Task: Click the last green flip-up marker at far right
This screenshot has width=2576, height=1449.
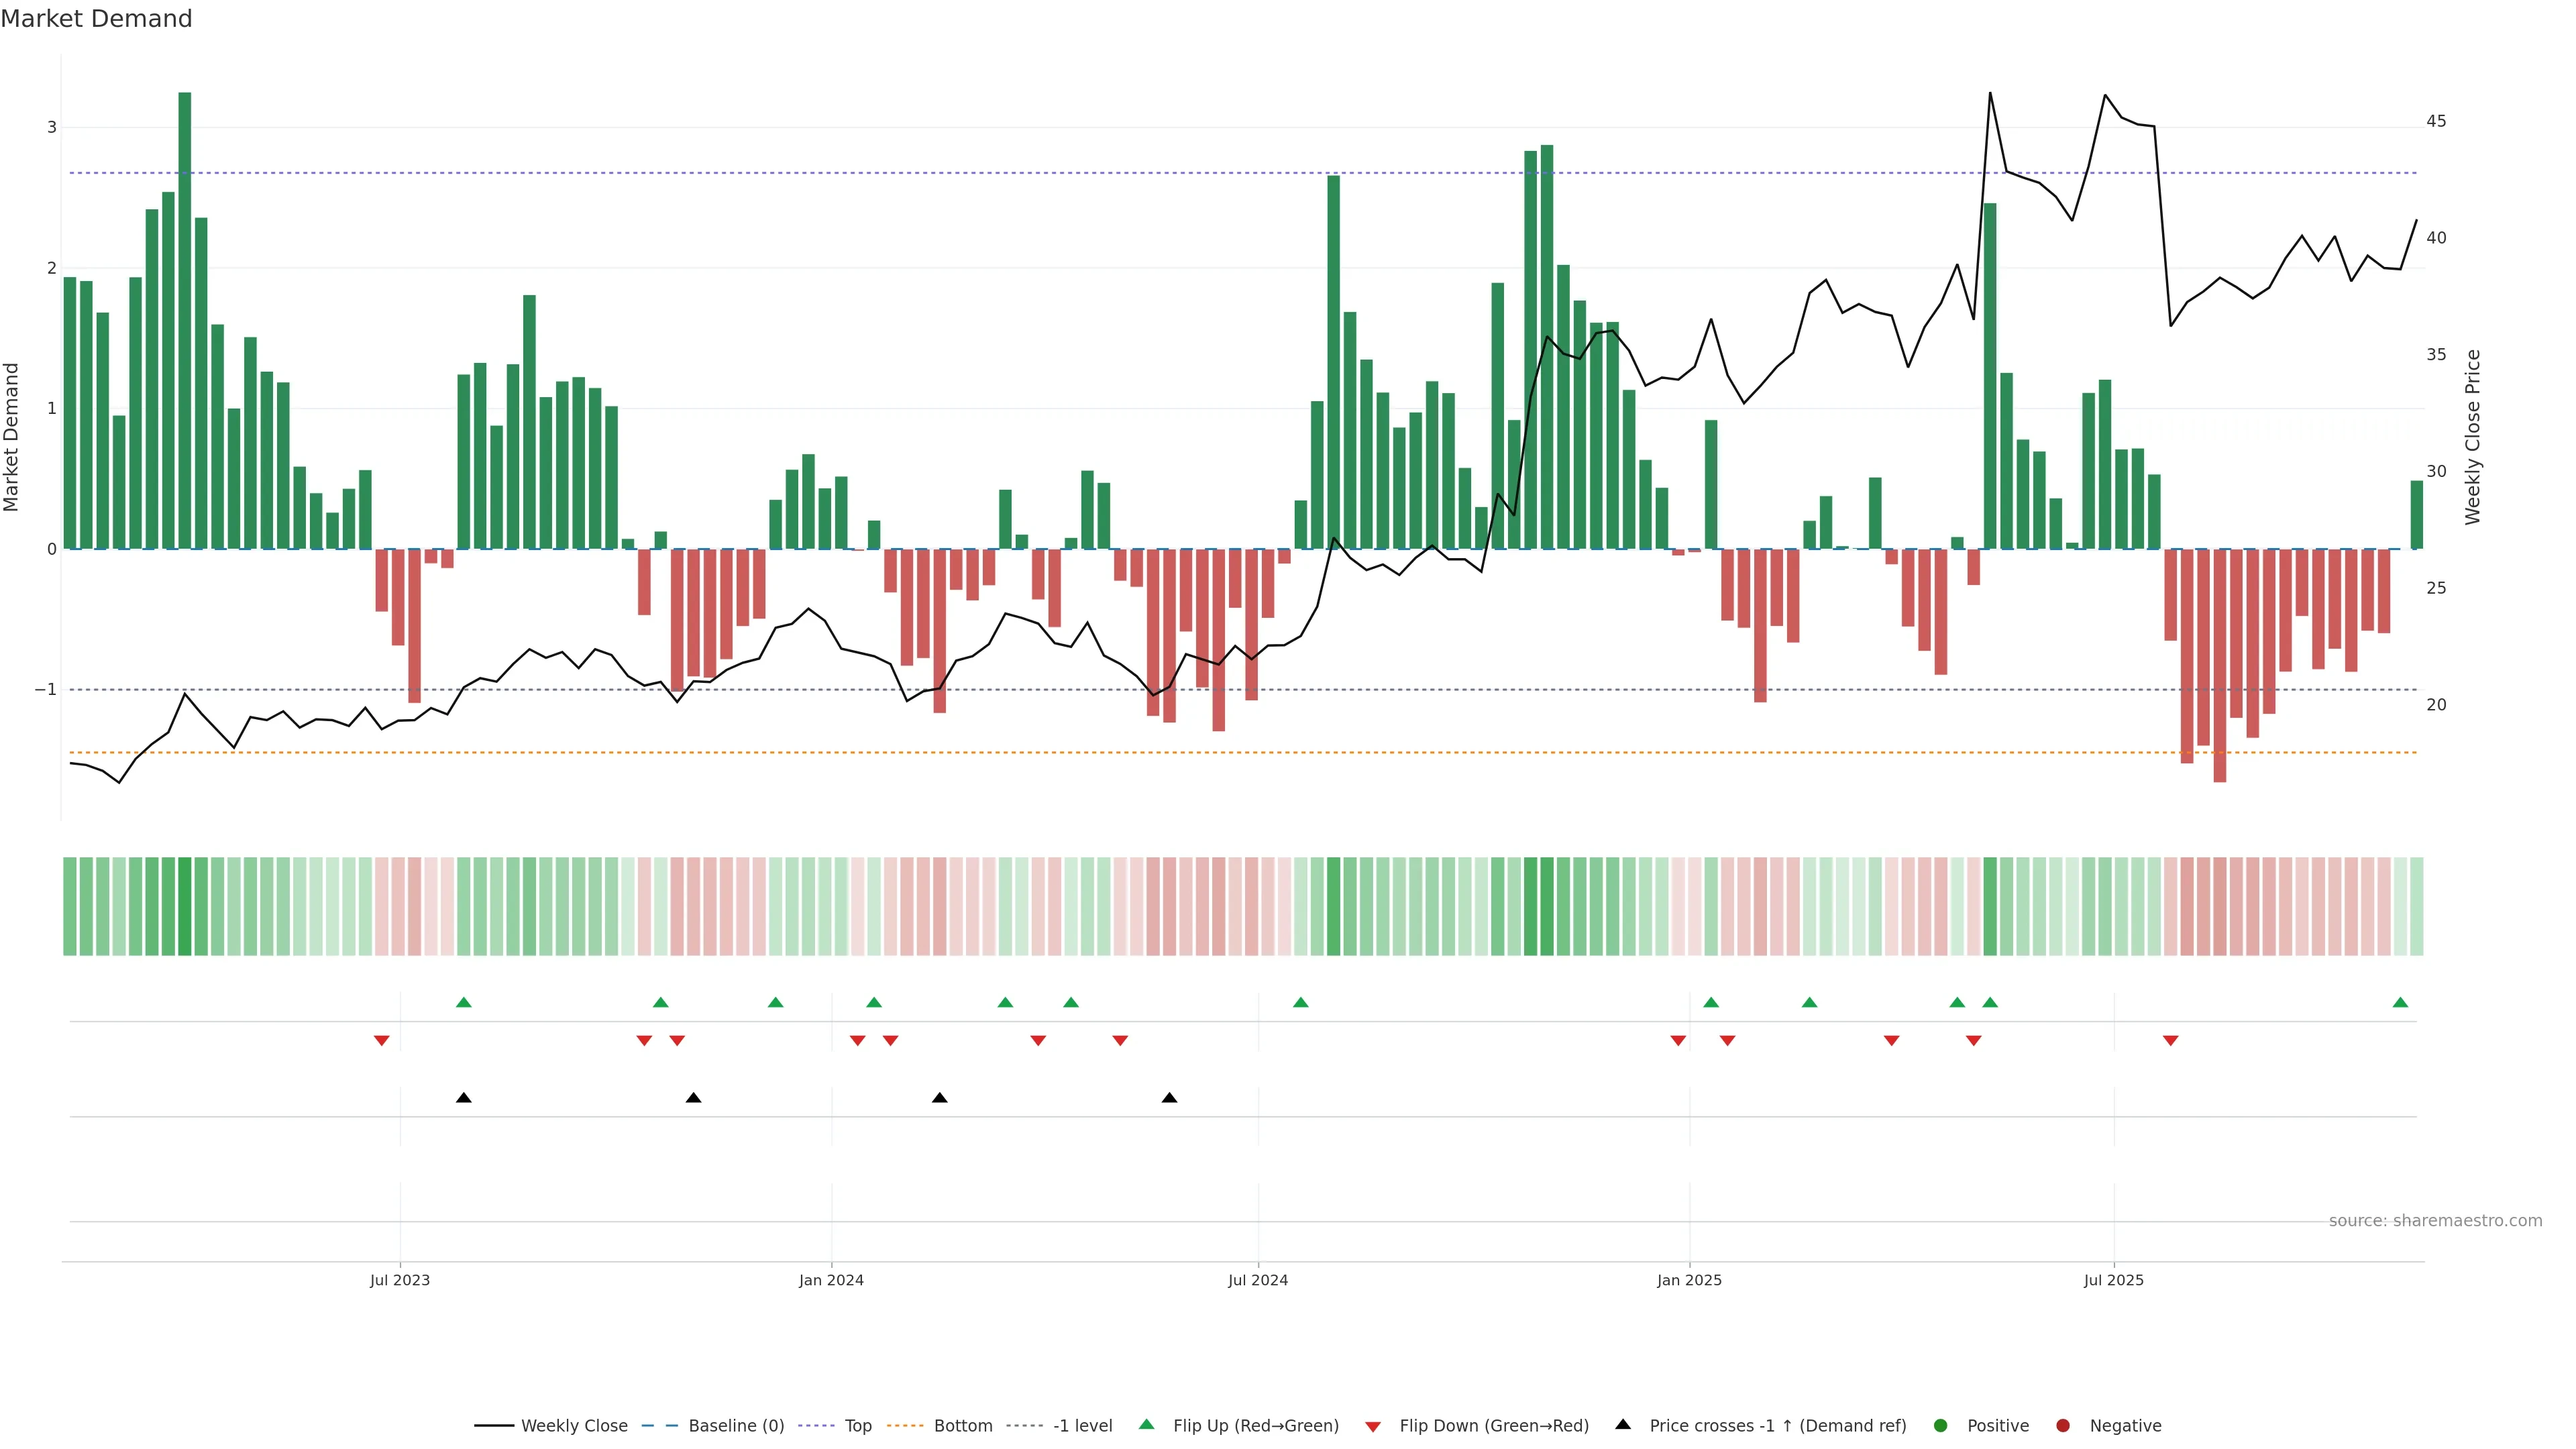Action: [2400, 1002]
